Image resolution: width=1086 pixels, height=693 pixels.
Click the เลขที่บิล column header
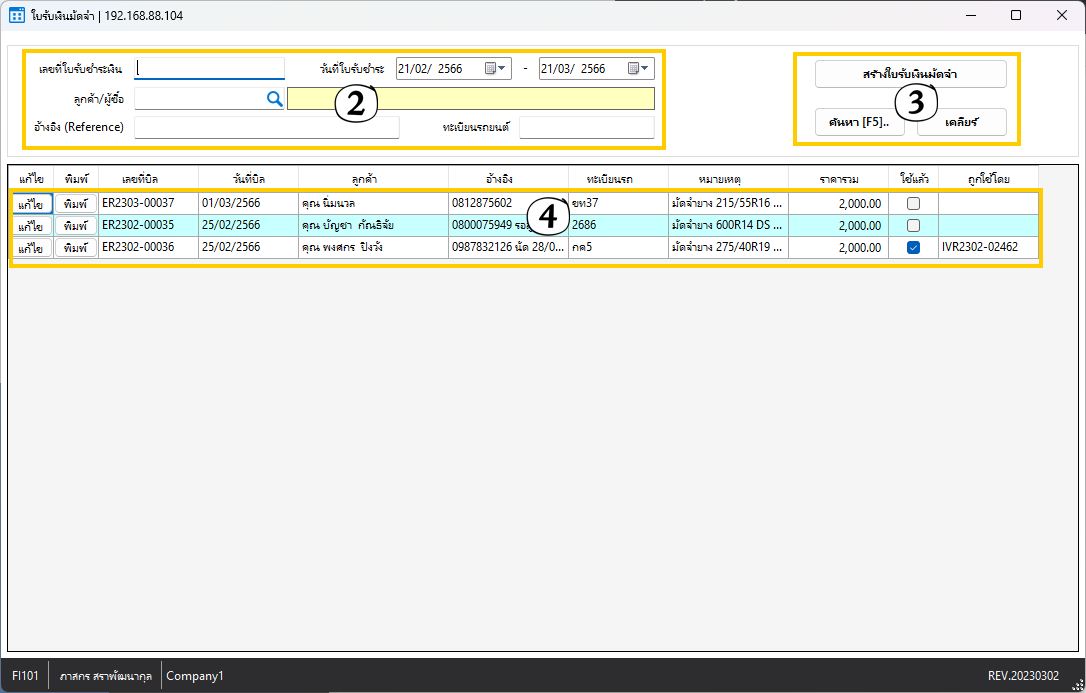148,178
